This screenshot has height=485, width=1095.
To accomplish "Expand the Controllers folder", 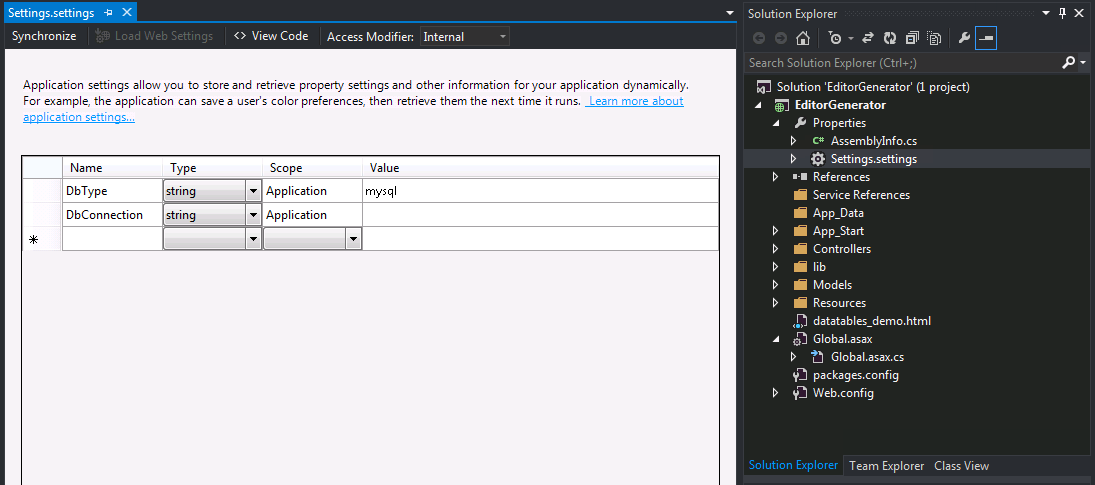I will pyautogui.click(x=776, y=249).
